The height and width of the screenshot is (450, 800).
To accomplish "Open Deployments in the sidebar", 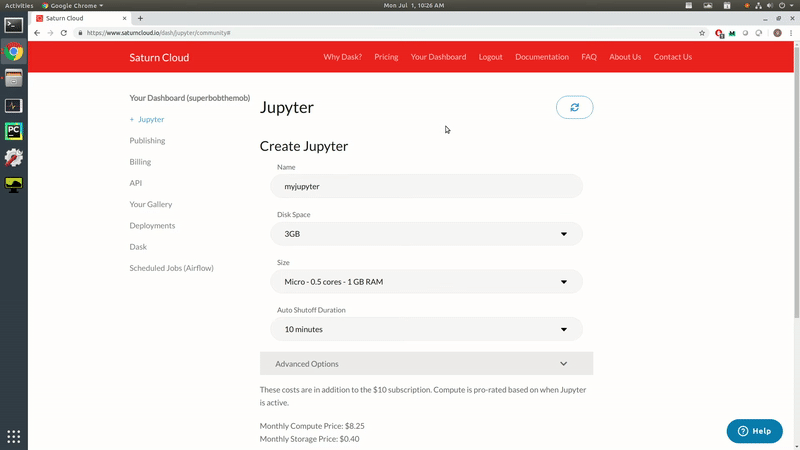I will click(x=152, y=226).
